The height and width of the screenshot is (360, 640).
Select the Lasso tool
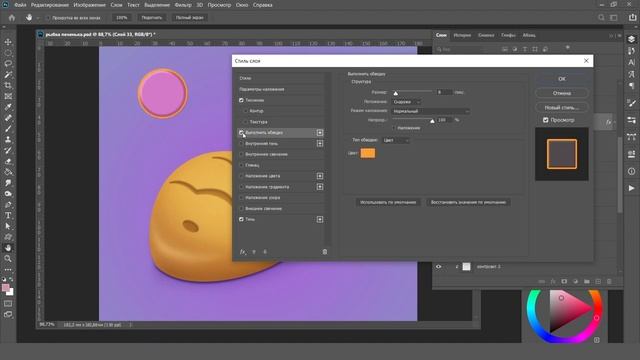click(8, 64)
